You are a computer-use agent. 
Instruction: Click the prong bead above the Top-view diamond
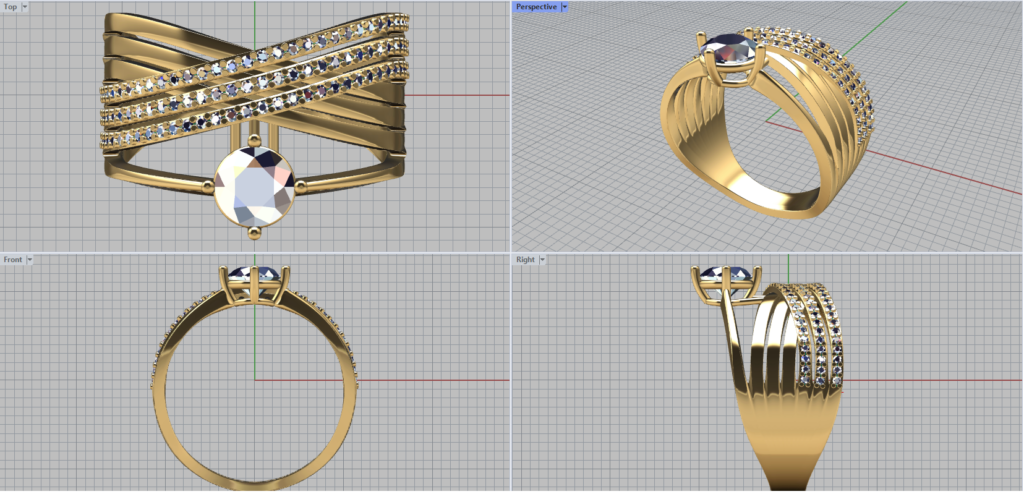[x=254, y=139]
